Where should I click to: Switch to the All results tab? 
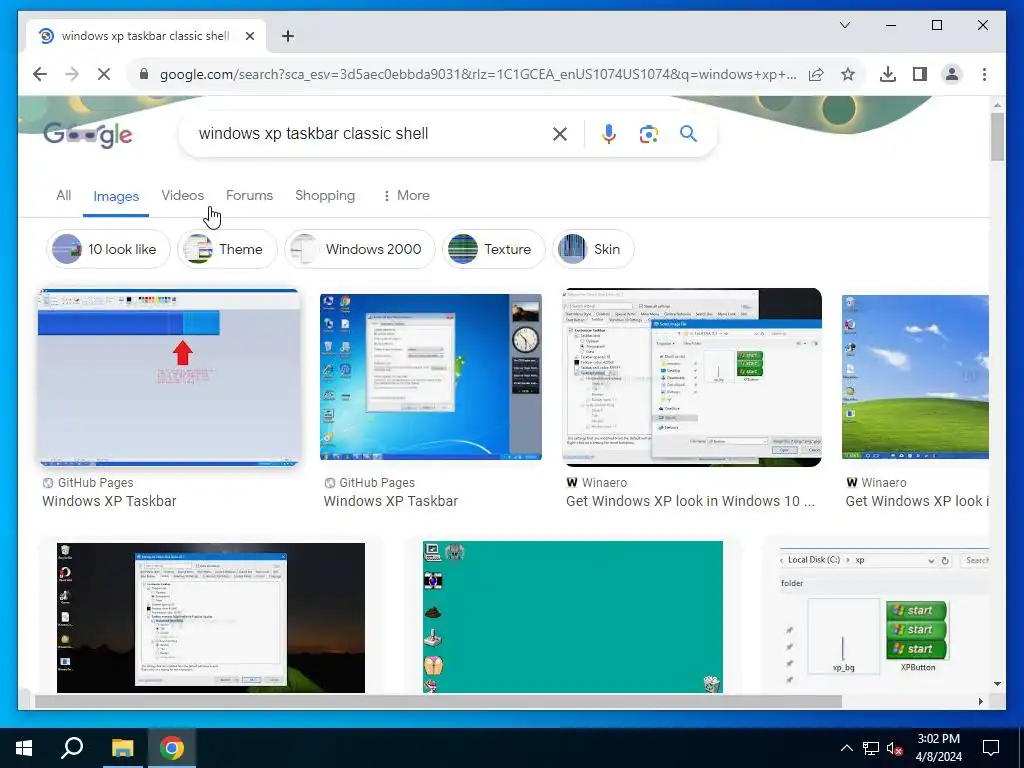pyautogui.click(x=63, y=195)
